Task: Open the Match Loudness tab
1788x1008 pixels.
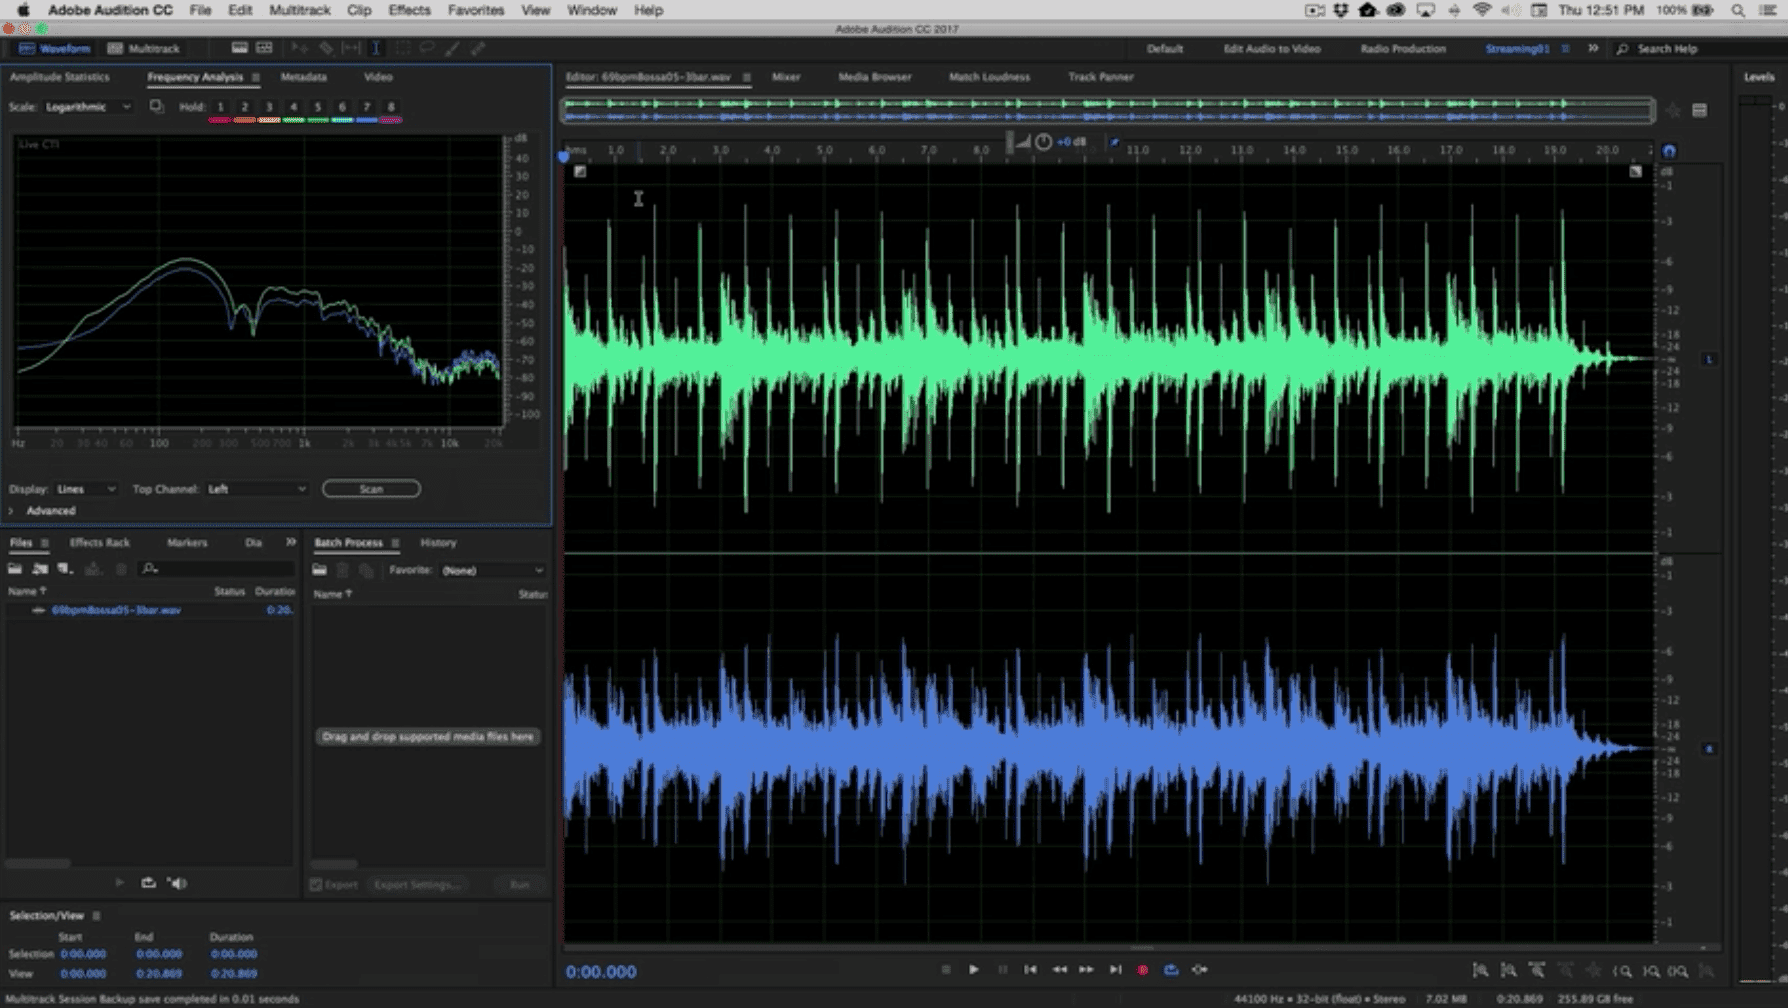Action: 989,77
